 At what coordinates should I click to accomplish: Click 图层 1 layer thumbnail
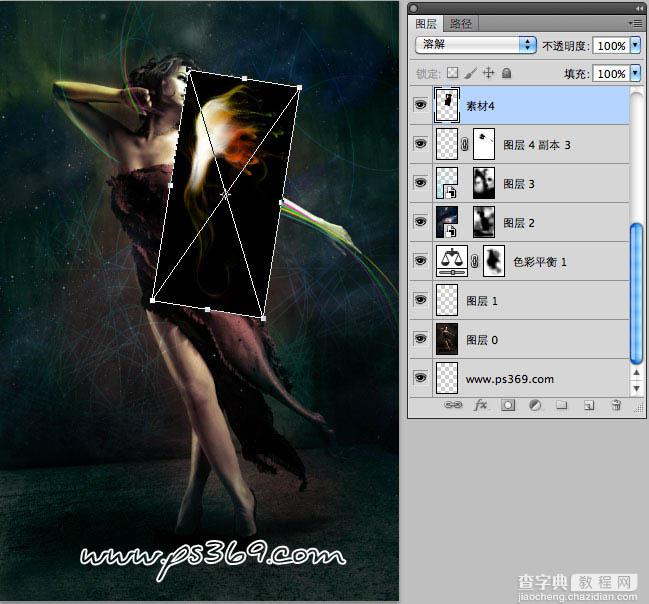(447, 300)
